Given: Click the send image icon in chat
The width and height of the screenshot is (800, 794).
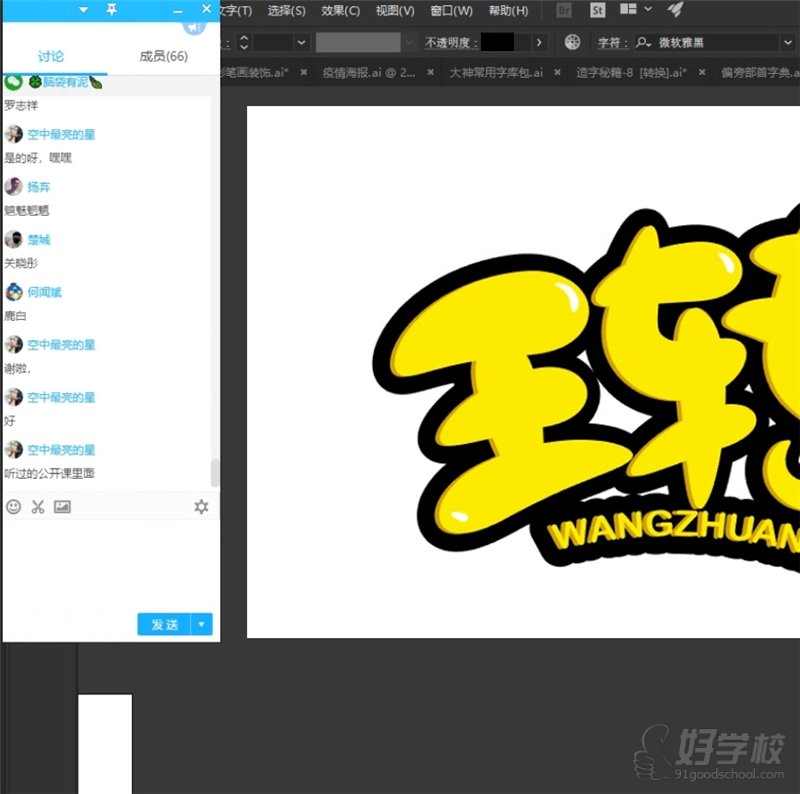Looking at the screenshot, I should coord(63,507).
